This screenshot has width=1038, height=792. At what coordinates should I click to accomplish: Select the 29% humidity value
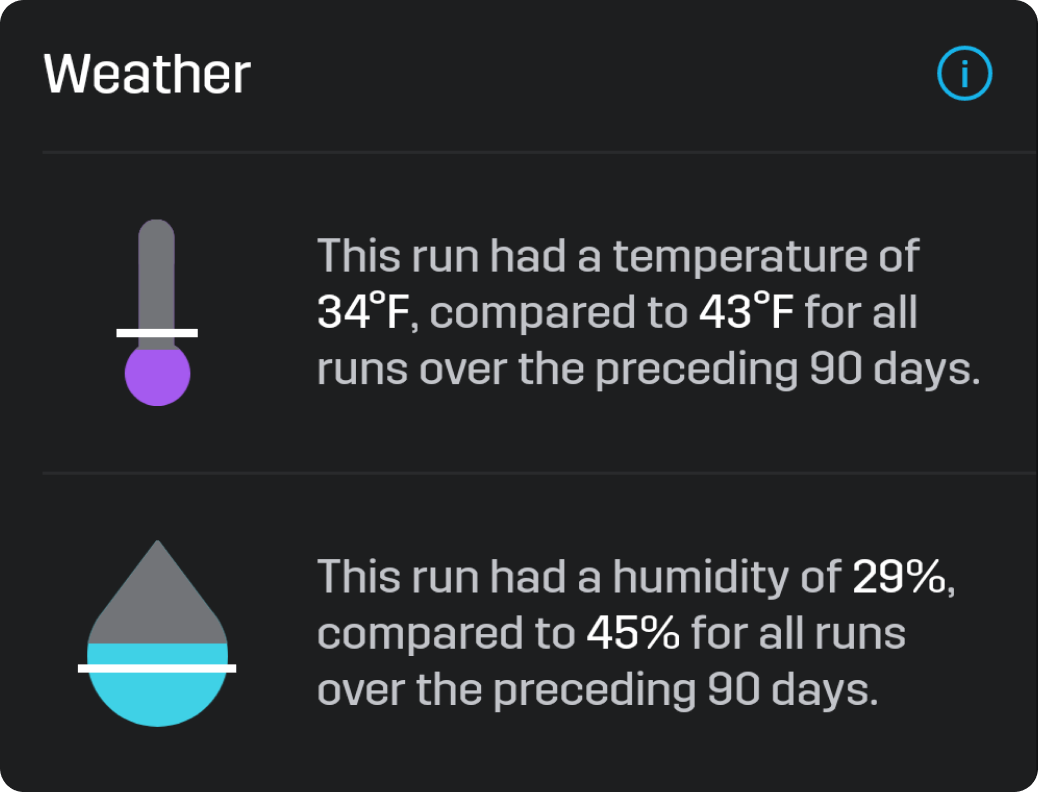tap(900, 576)
